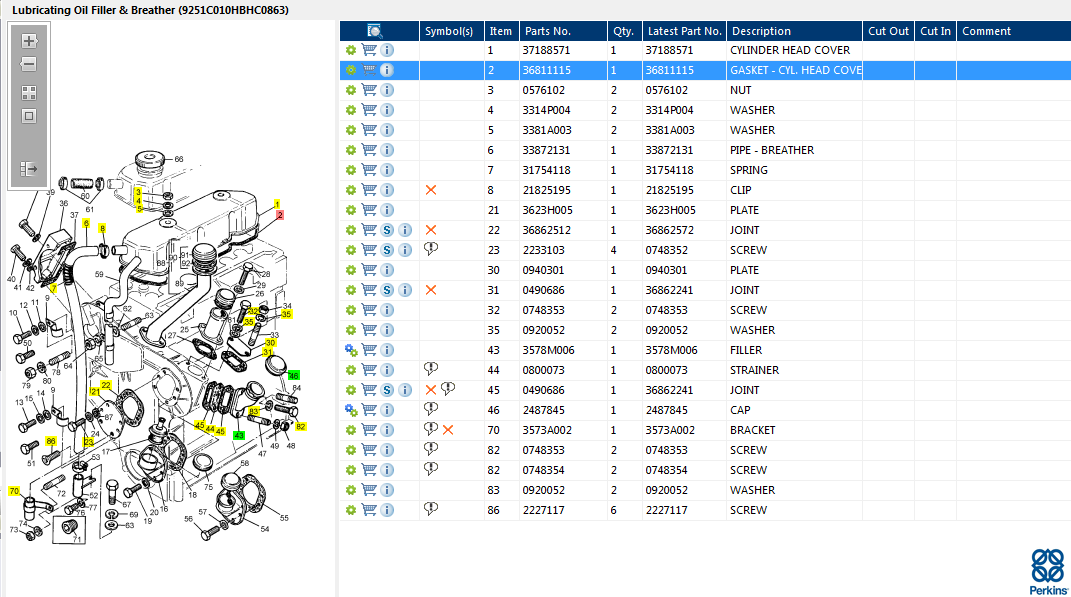Click part number 3381A003
Image resolution: width=1071 pixels, height=597 pixels.
[x=546, y=130]
